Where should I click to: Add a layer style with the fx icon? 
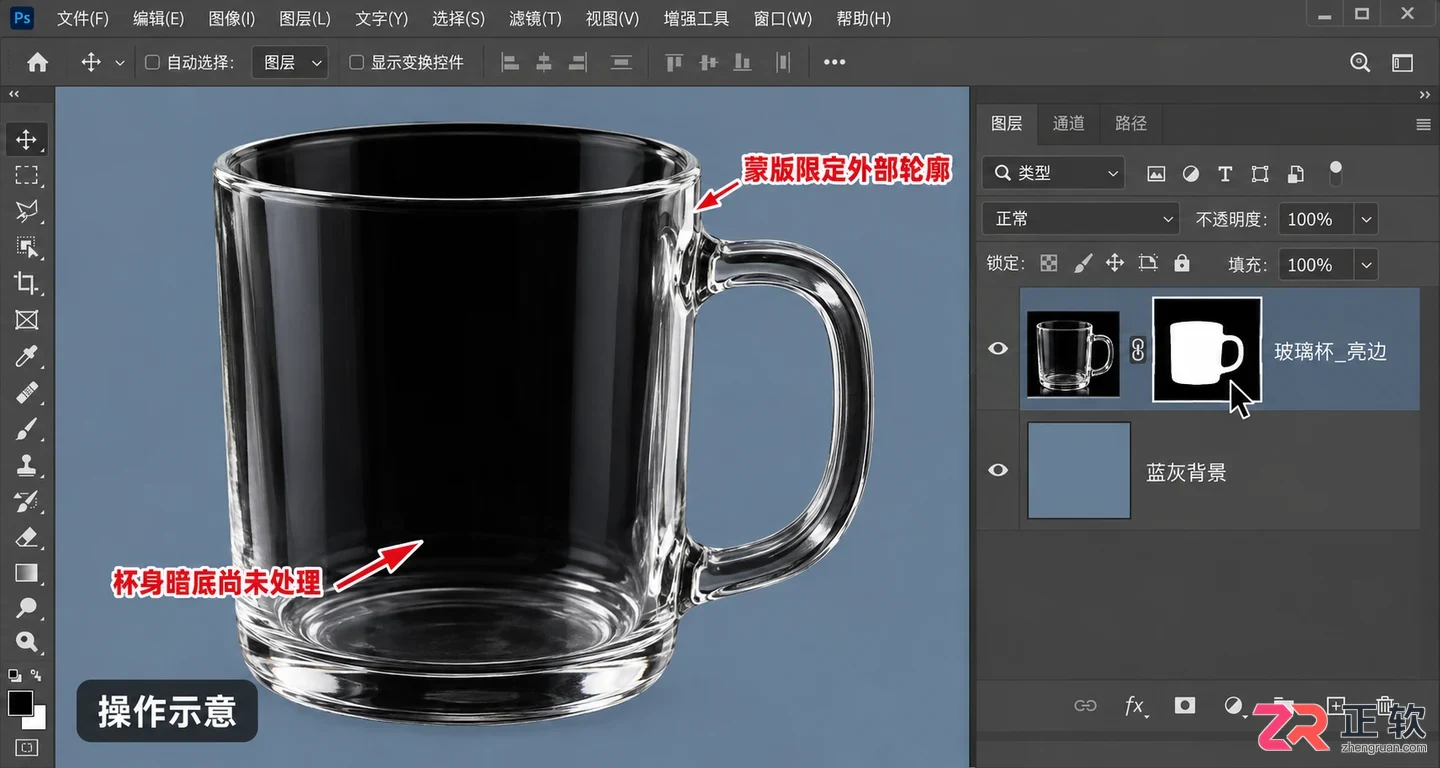[1135, 706]
